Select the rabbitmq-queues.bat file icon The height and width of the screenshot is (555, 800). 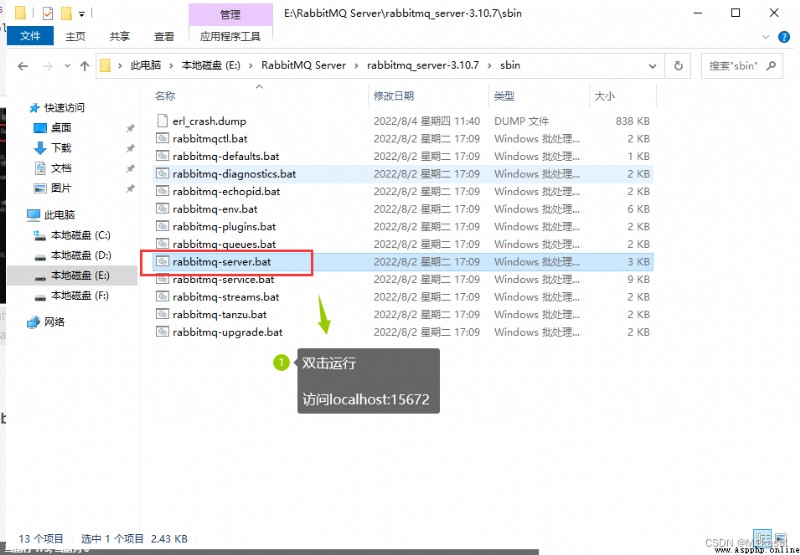(x=162, y=243)
